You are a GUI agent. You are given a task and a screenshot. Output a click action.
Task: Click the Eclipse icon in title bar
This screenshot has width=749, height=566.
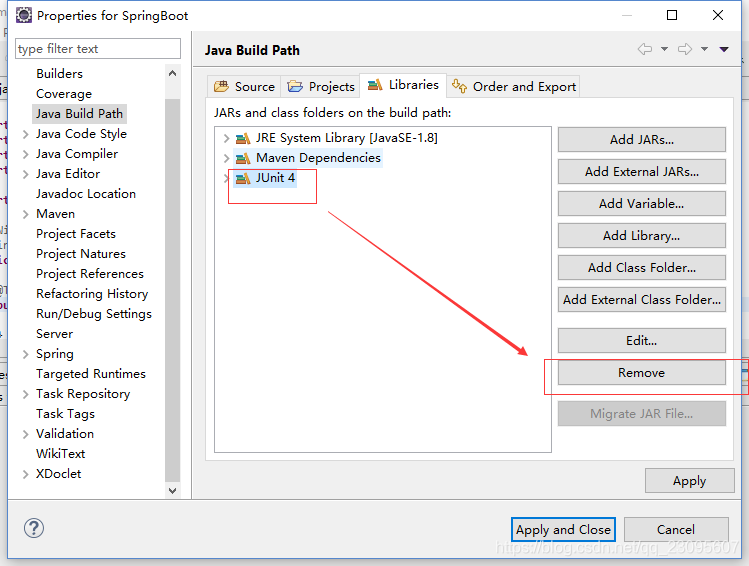[x=23, y=15]
